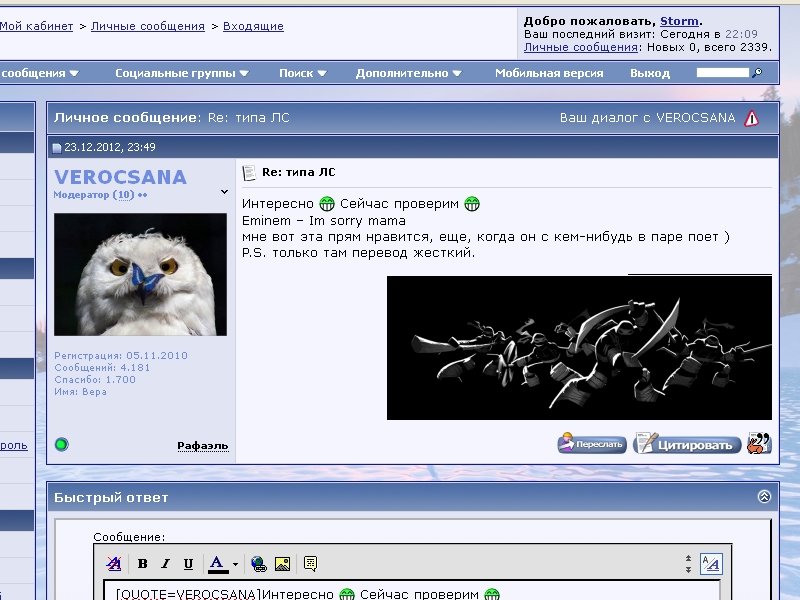Wrap selection in quote tags icon

pyautogui.click(x=310, y=563)
